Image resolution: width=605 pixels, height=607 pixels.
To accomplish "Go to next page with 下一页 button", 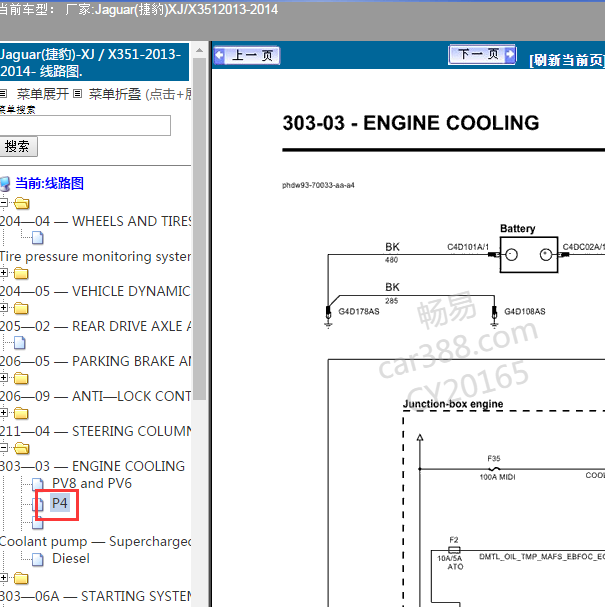I will [x=482, y=54].
